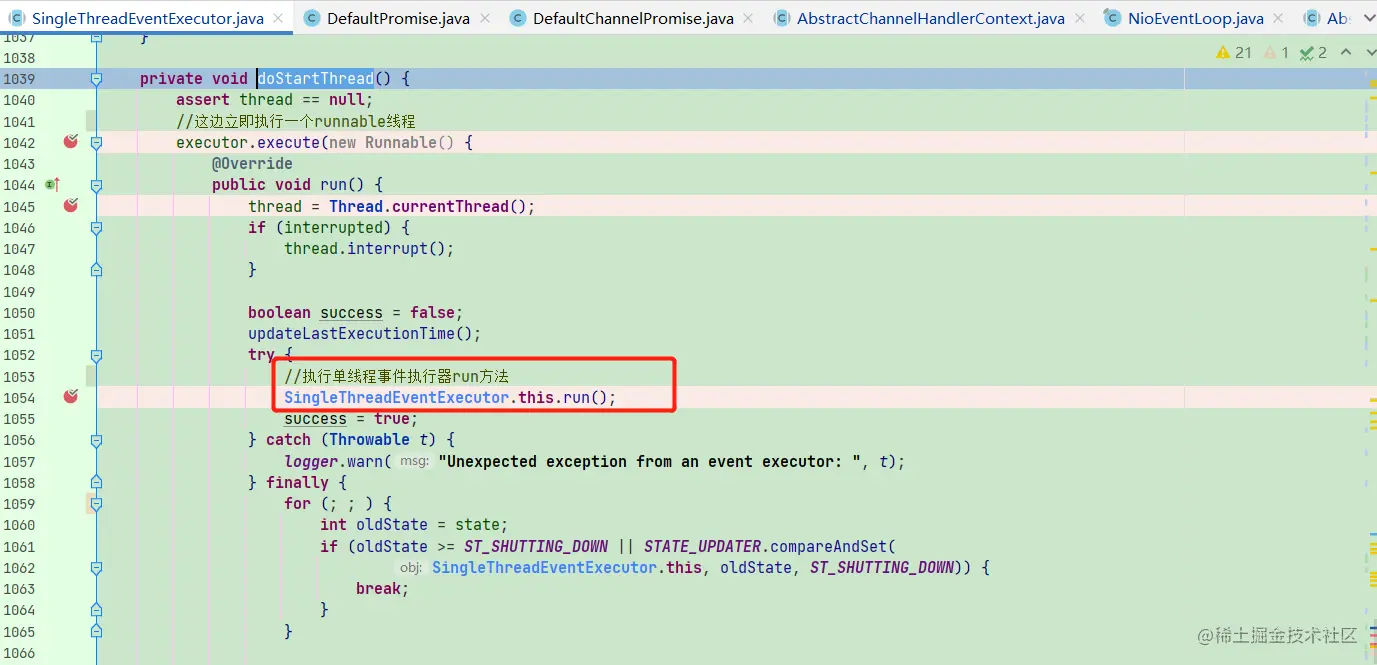This screenshot has width=1377, height=665.
Task: Collapse the catch fold on line 1056
Action: pyautogui.click(x=96, y=440)
